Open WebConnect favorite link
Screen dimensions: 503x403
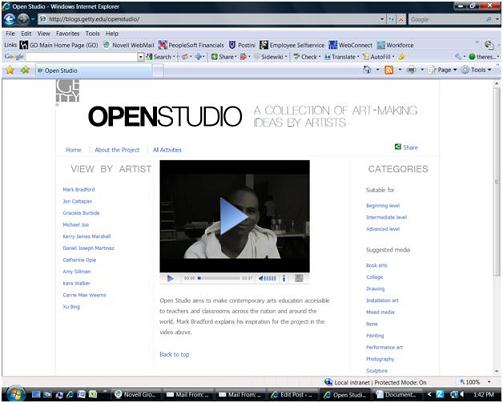(350, 45)
